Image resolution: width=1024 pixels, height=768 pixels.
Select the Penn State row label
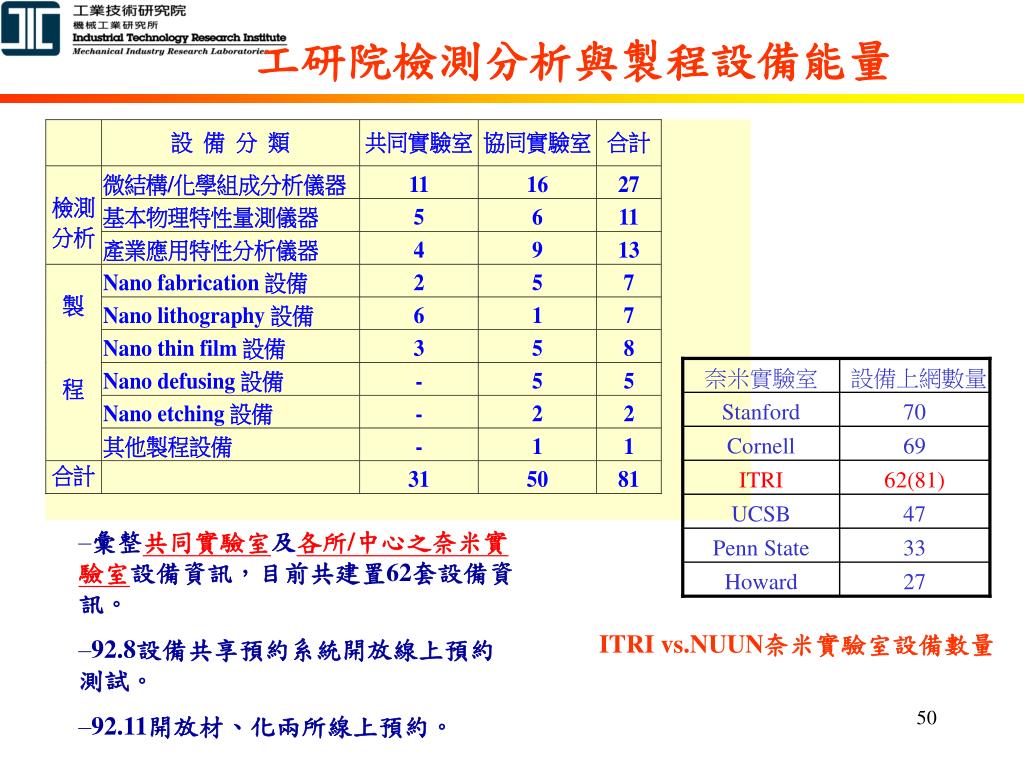pos(761,548)
